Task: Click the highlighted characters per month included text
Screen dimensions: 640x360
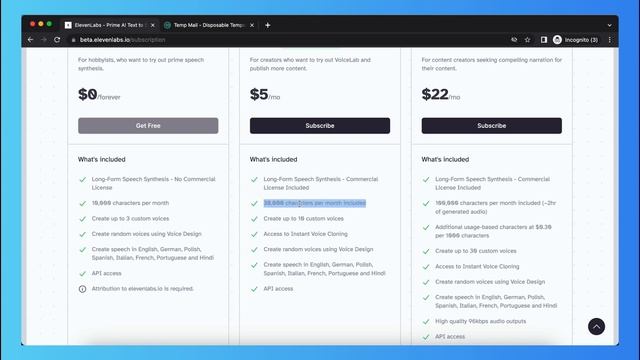Action: [315, 203]
